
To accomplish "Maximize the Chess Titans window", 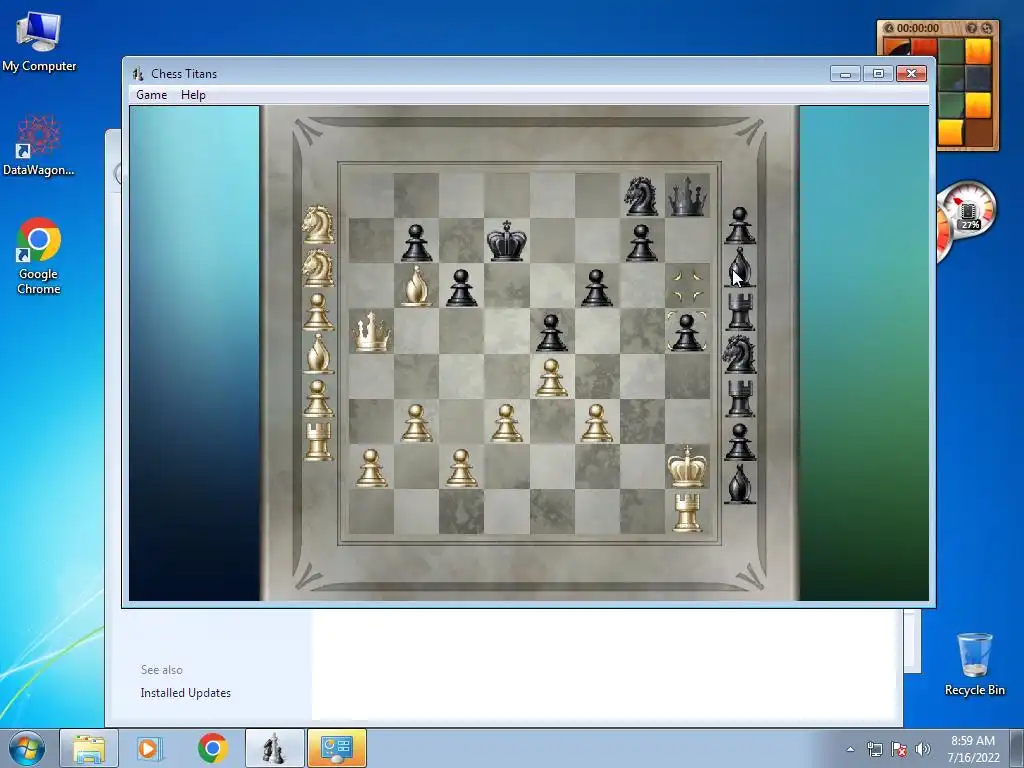I will (878, 74).
